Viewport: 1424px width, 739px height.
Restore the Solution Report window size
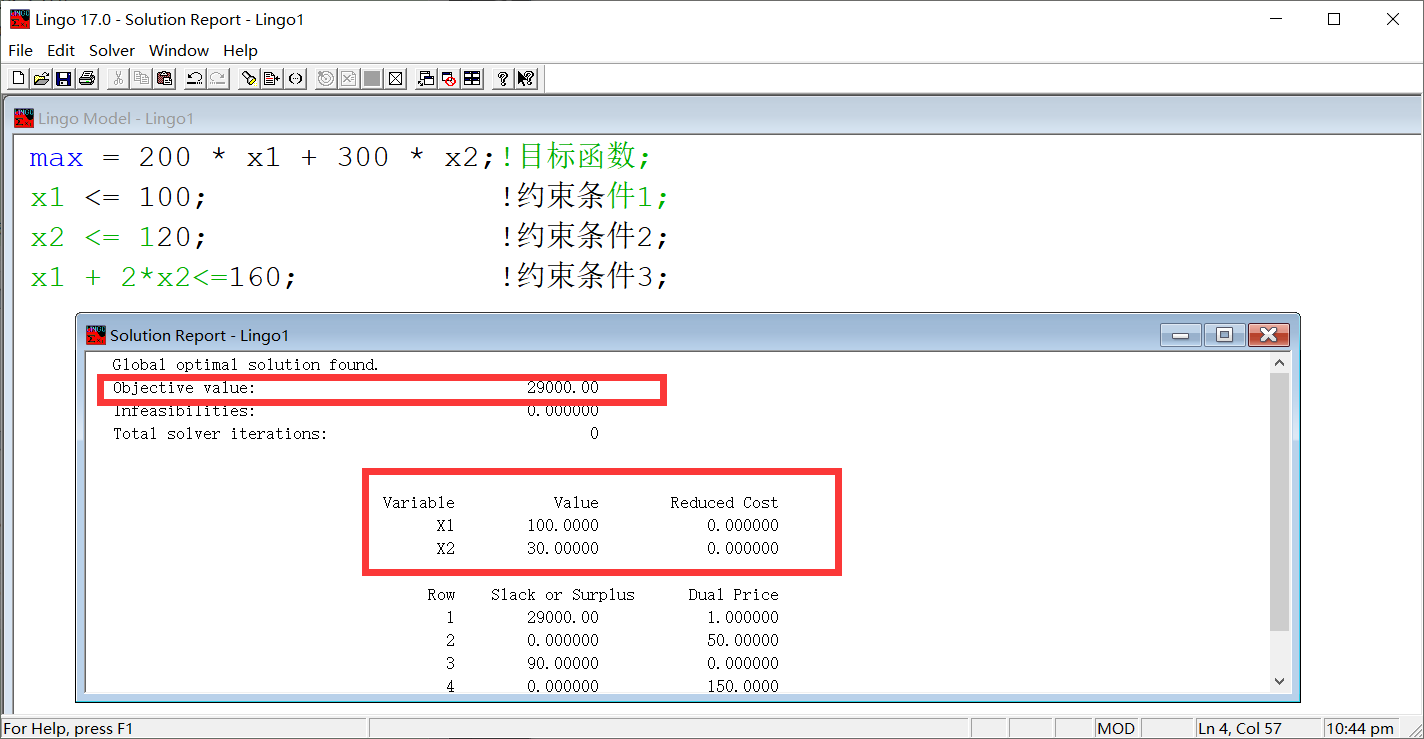[1224, 335]
